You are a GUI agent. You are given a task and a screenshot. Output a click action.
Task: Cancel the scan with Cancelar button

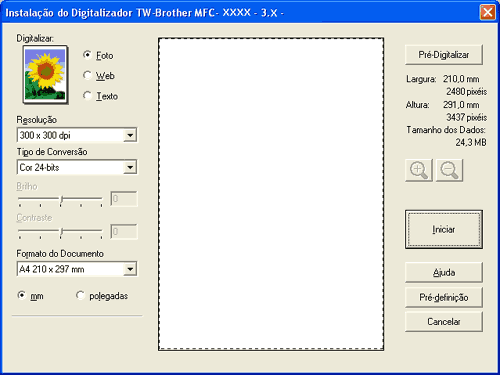click(444, 321)
